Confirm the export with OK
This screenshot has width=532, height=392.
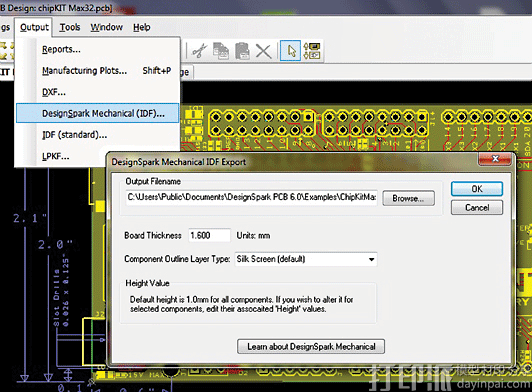(477, 189)
